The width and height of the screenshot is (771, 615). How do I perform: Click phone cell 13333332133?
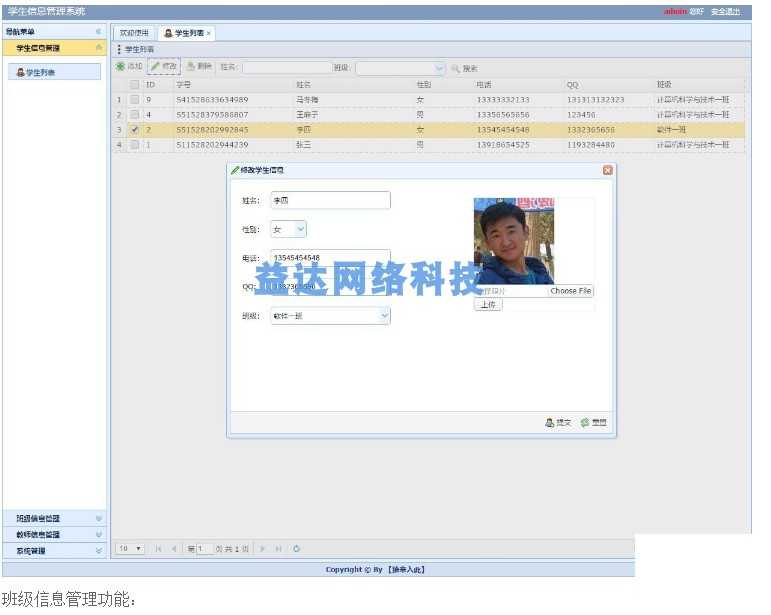503,100
